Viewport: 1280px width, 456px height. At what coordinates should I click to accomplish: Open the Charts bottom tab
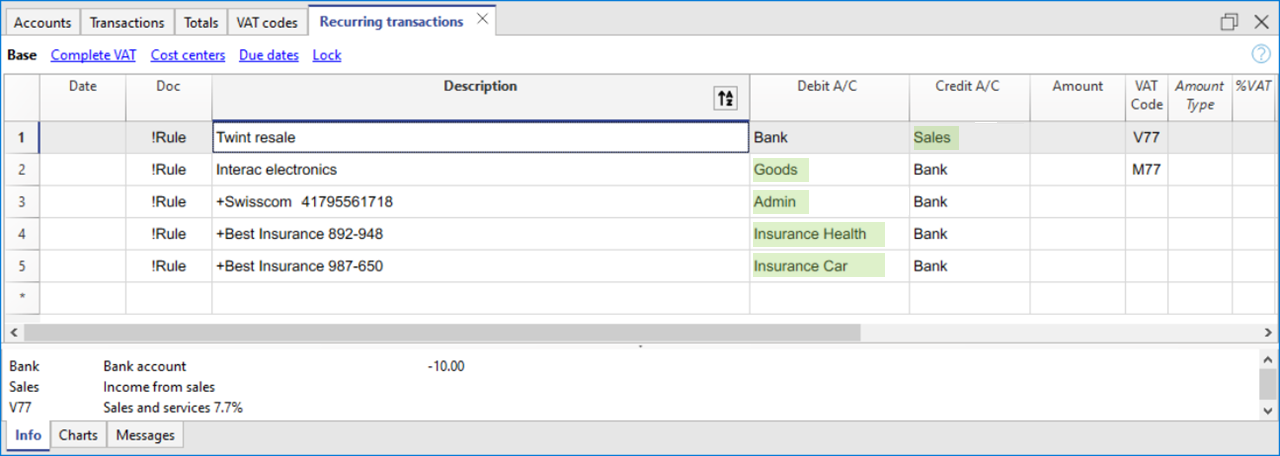click(78, 435)
